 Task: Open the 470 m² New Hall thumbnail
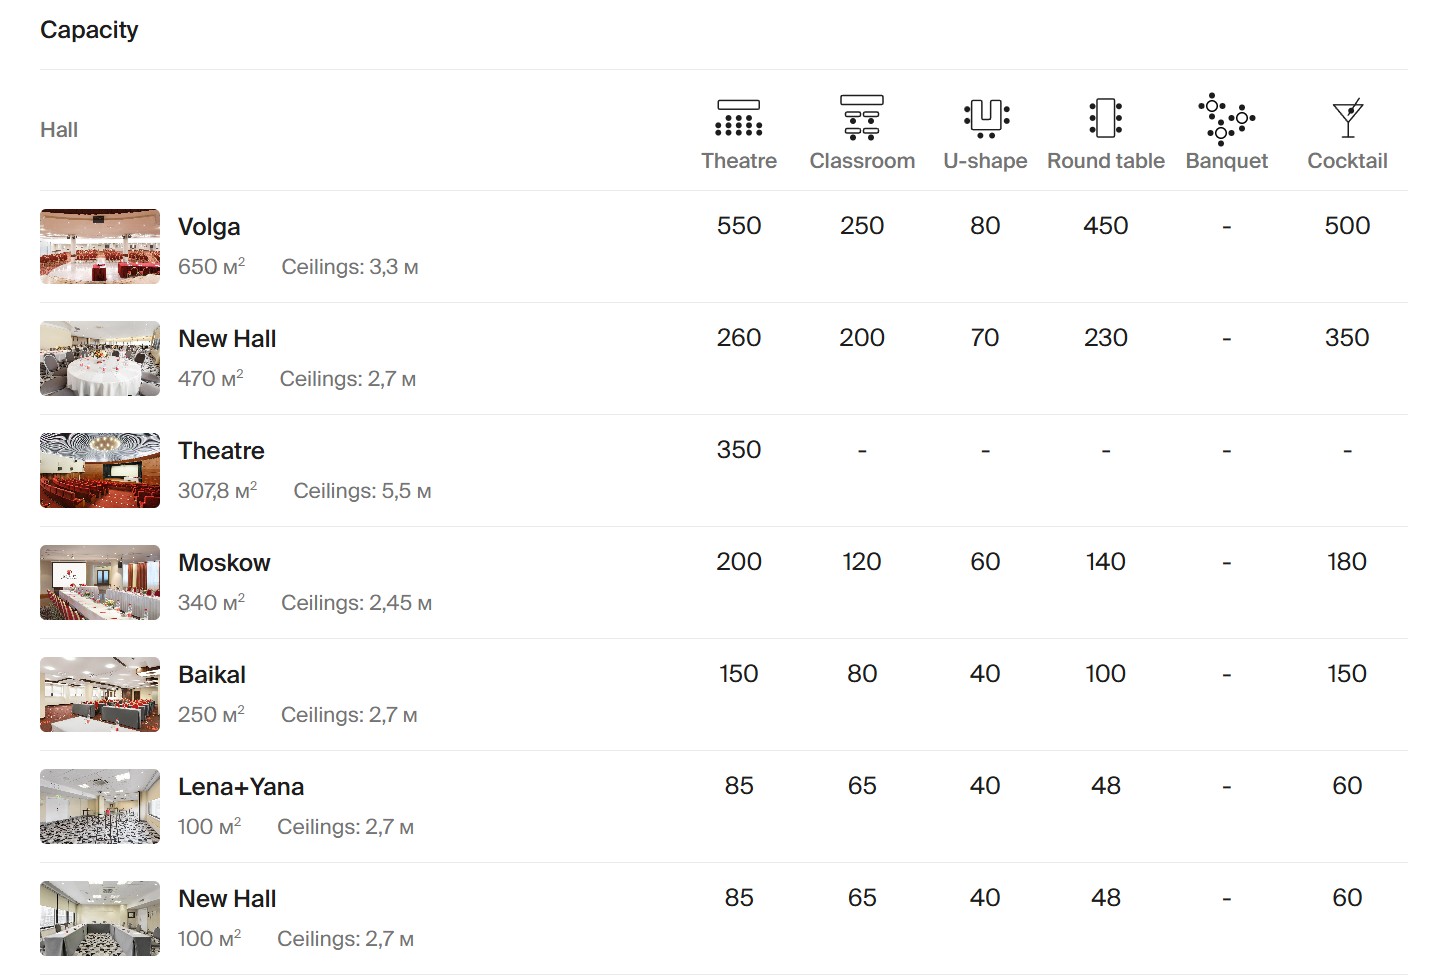[100, 358]
